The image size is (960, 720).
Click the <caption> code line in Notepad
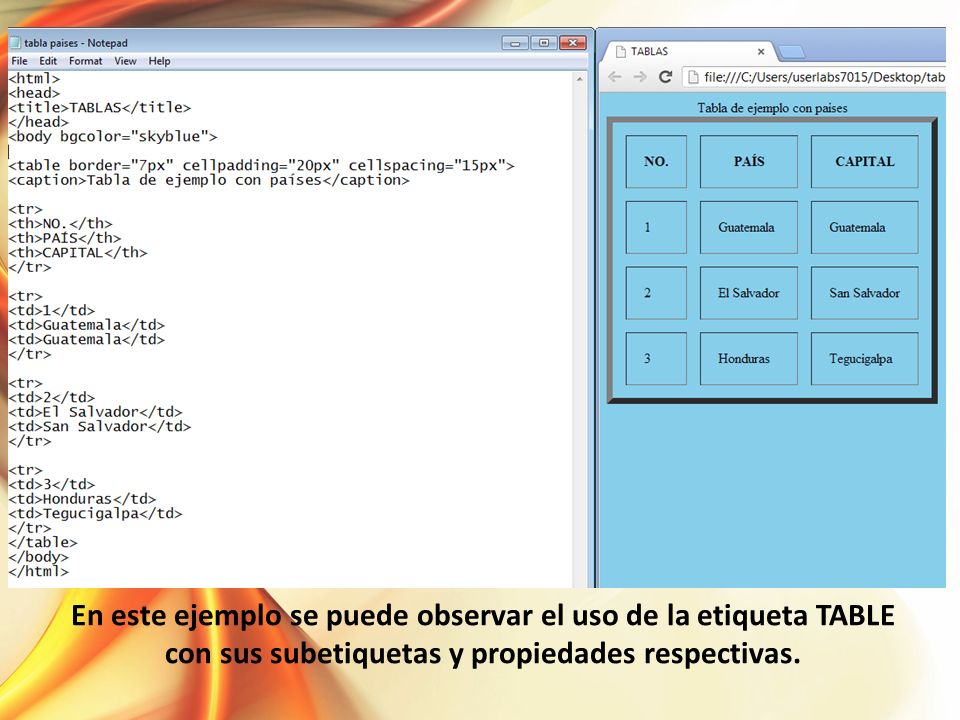[x=209, y=180]
